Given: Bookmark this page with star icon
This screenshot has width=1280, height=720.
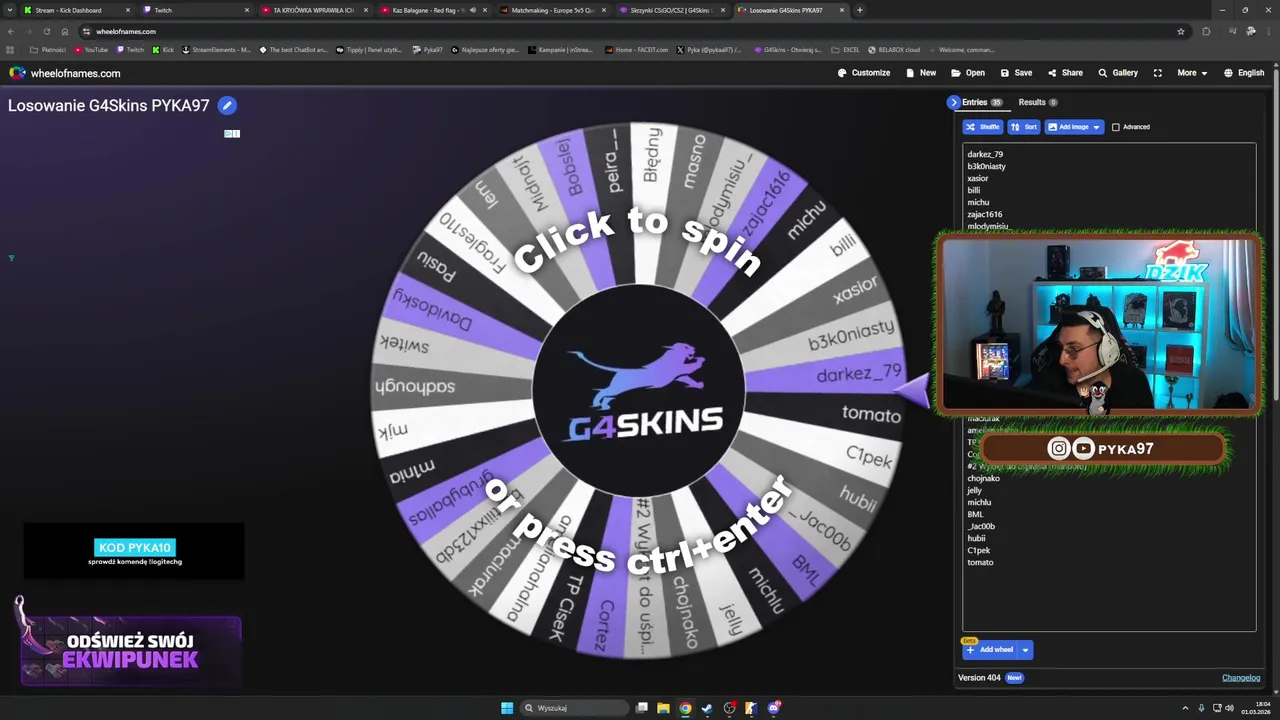Looking at the screenshot, I should click(1181, 31).
